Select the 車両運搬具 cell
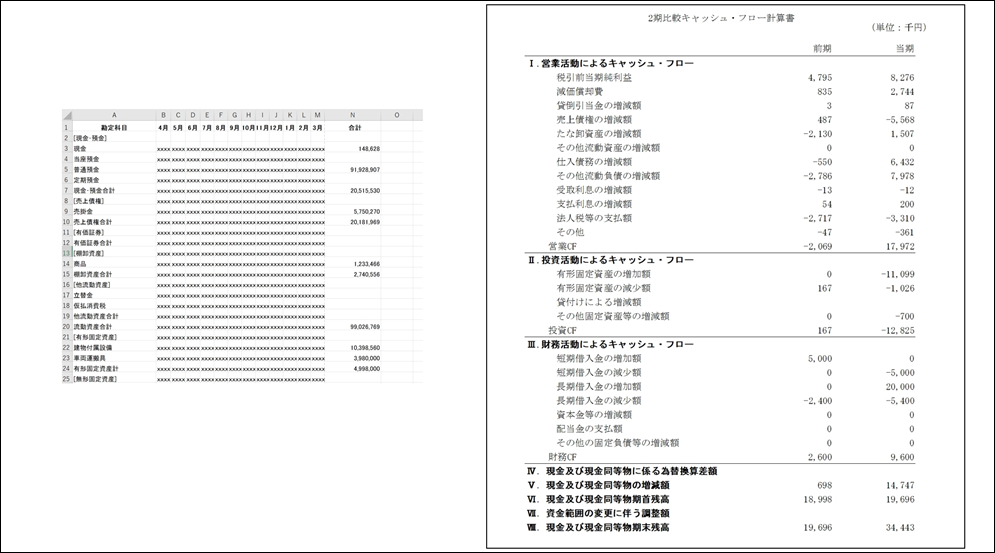The width and height of the screenshot is (995, 553). [114, 358]
